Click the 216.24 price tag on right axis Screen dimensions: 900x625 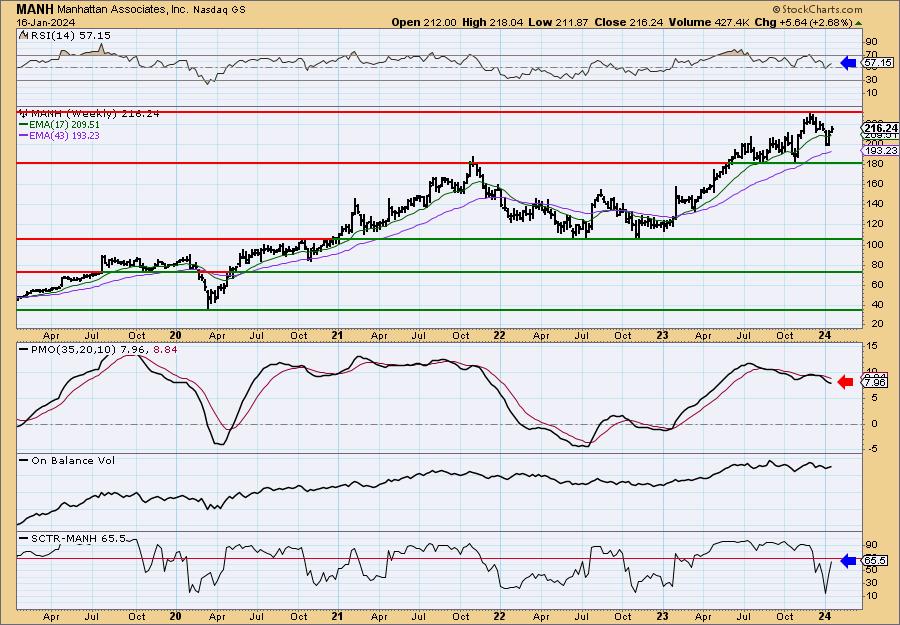coord(880,129)
